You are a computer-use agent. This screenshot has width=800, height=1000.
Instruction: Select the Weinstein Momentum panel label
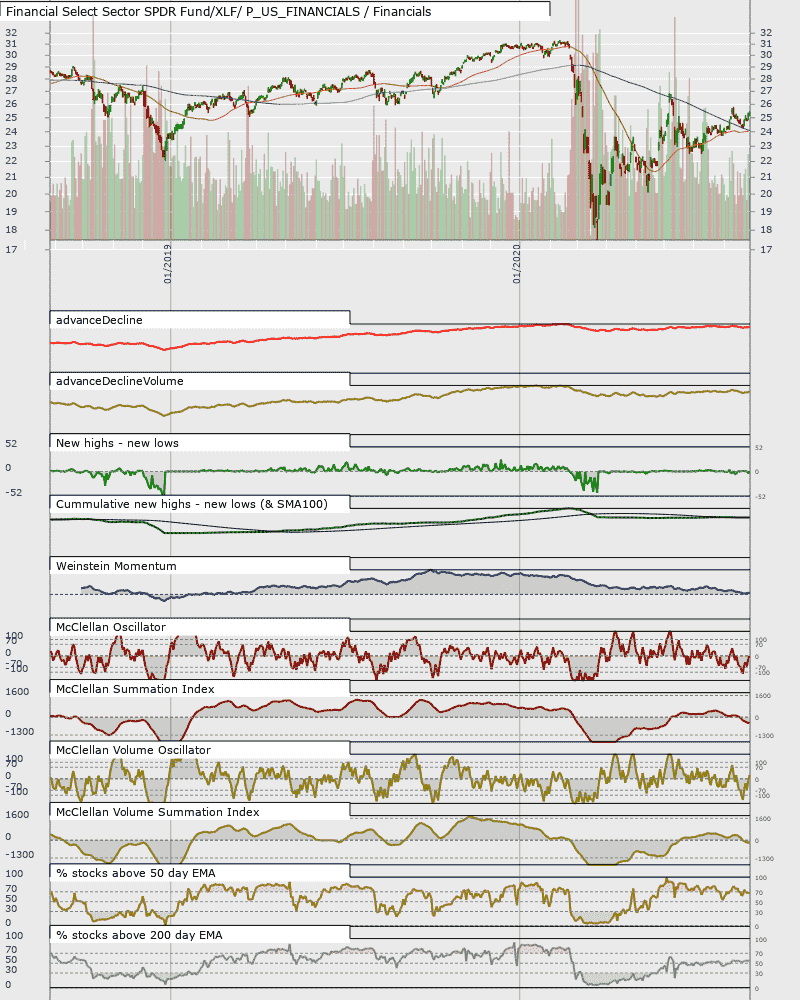pyautogui.click(x=116, y=566)
